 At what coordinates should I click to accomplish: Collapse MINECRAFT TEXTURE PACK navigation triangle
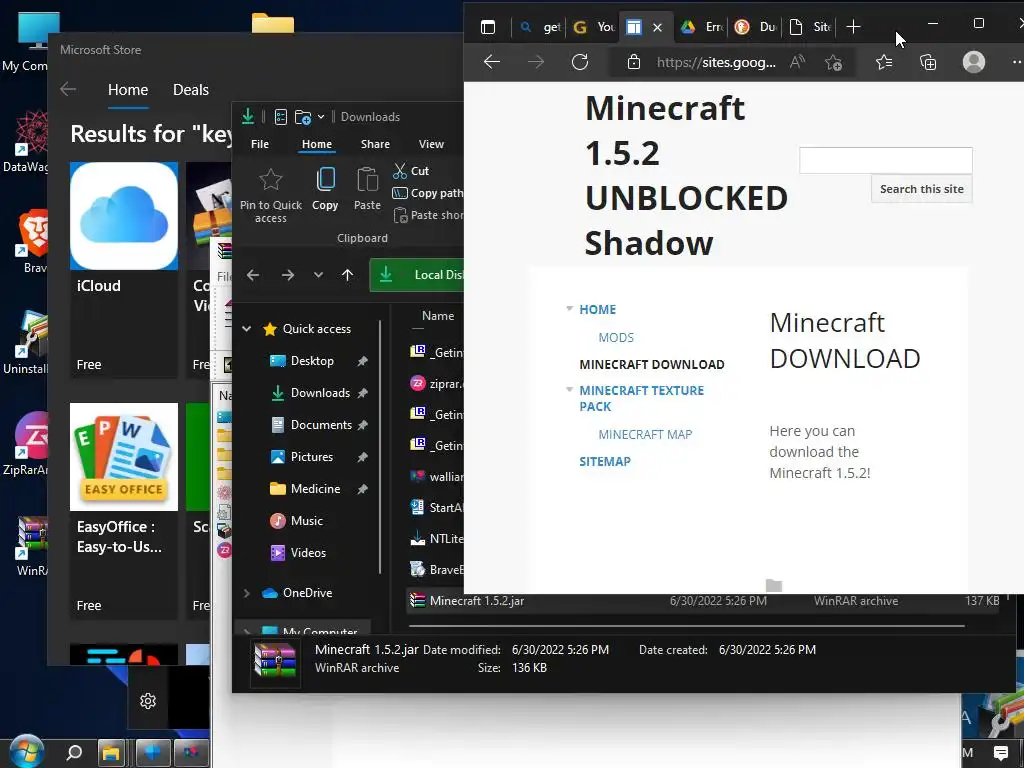(x=569, y=389)
